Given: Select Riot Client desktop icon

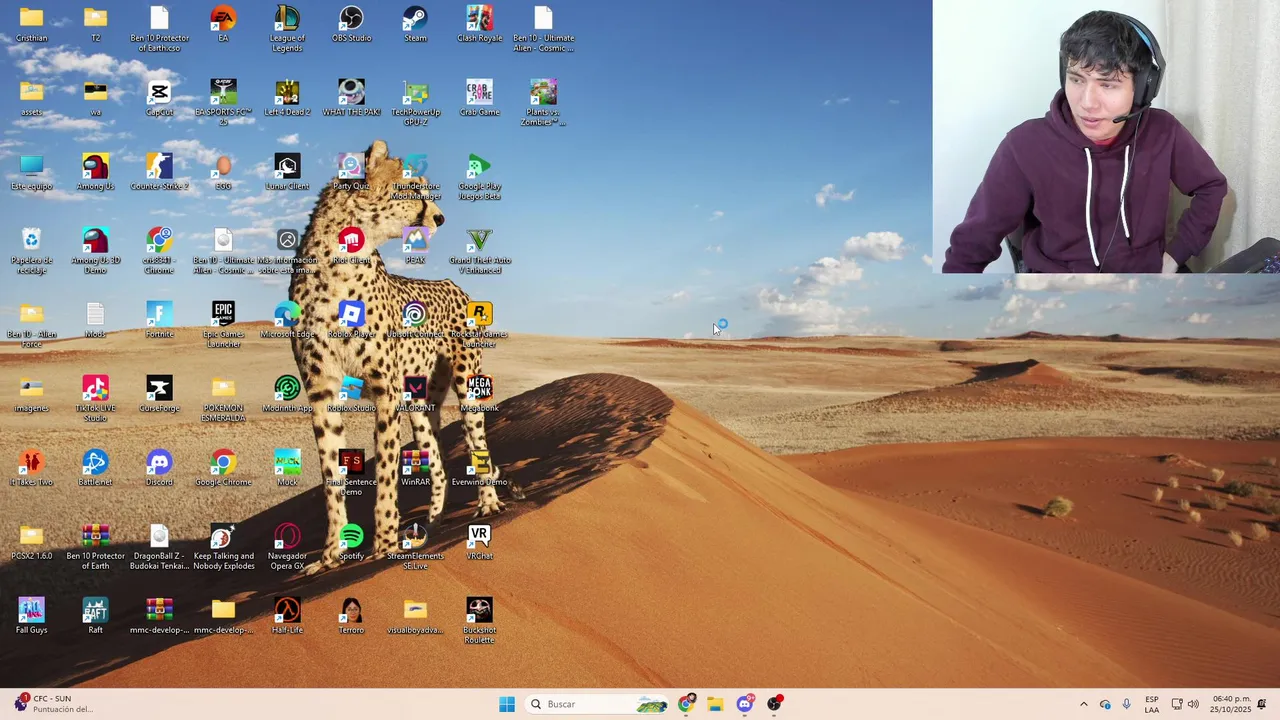Looking at the screenshot, I should [x=351, y=246].
